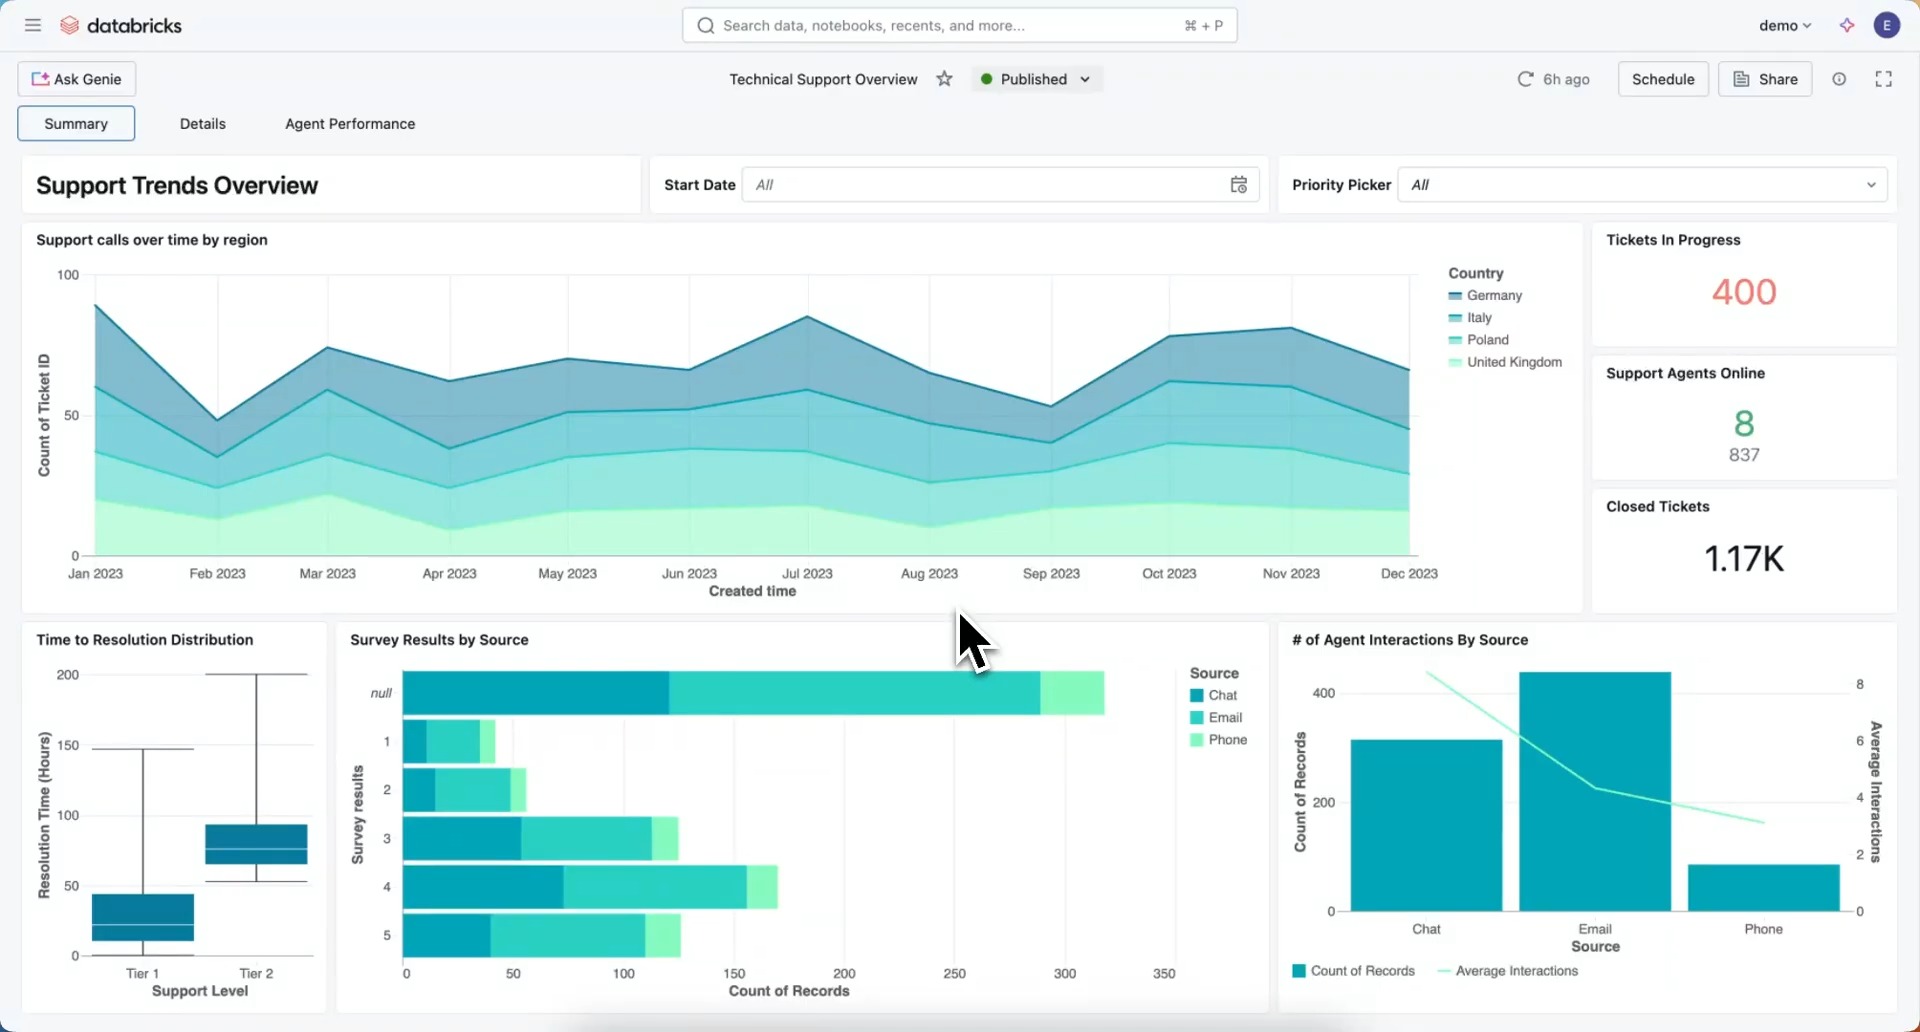Click the Schedule button

point(1663,79)
